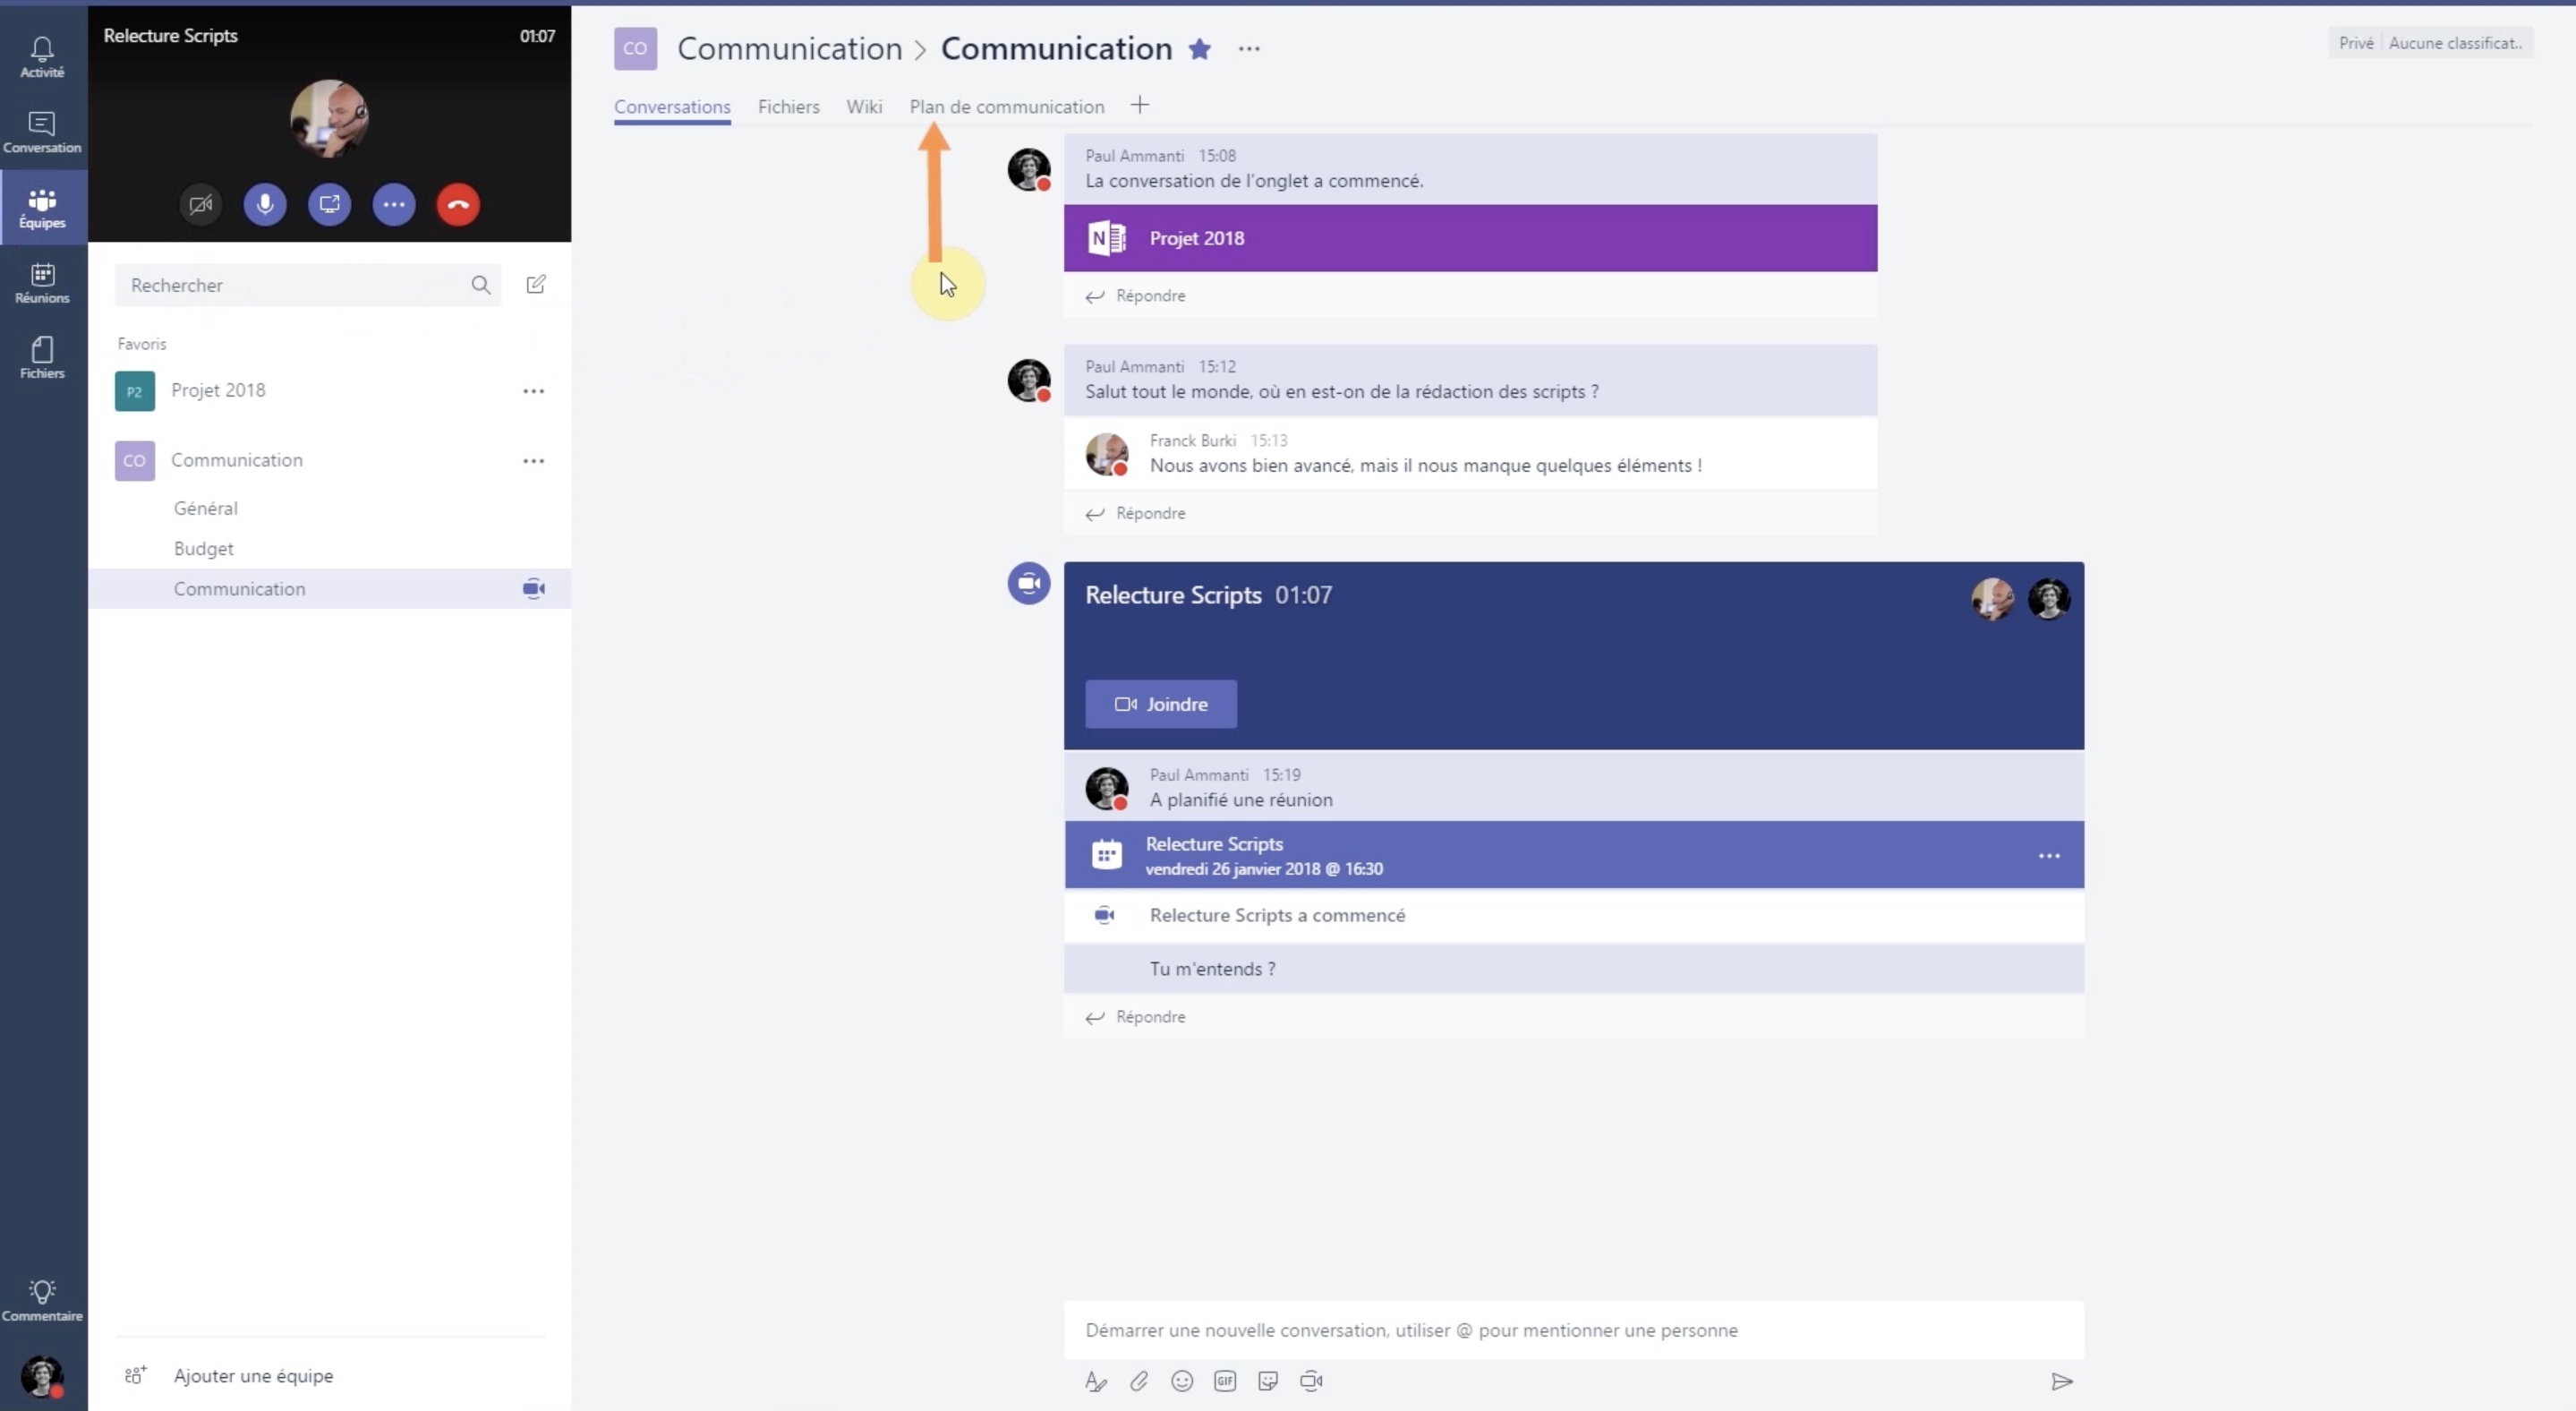Click the new conversation message box

[x=1574, y=1330]
